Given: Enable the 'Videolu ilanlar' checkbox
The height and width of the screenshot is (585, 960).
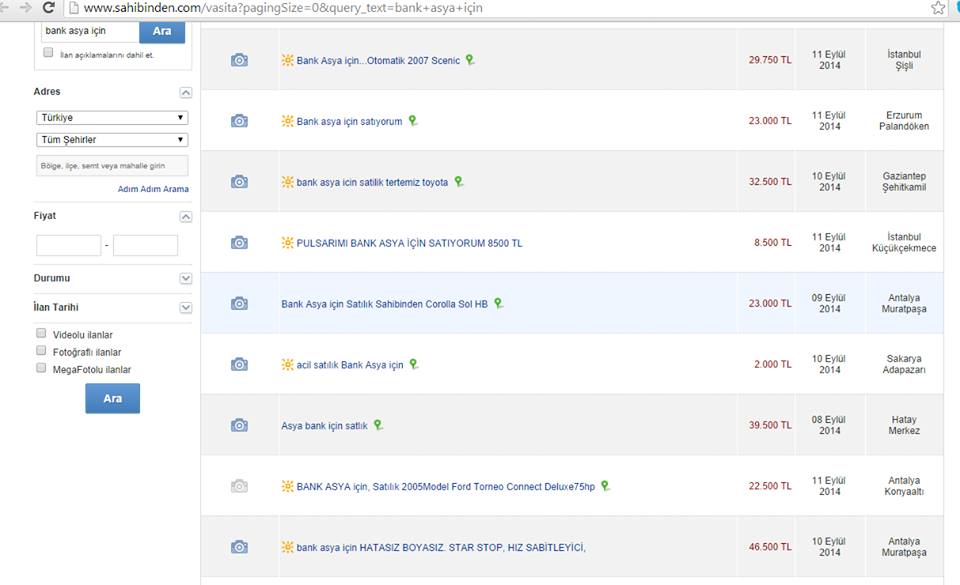Looking at the screenshot, I should pos(42,334).
